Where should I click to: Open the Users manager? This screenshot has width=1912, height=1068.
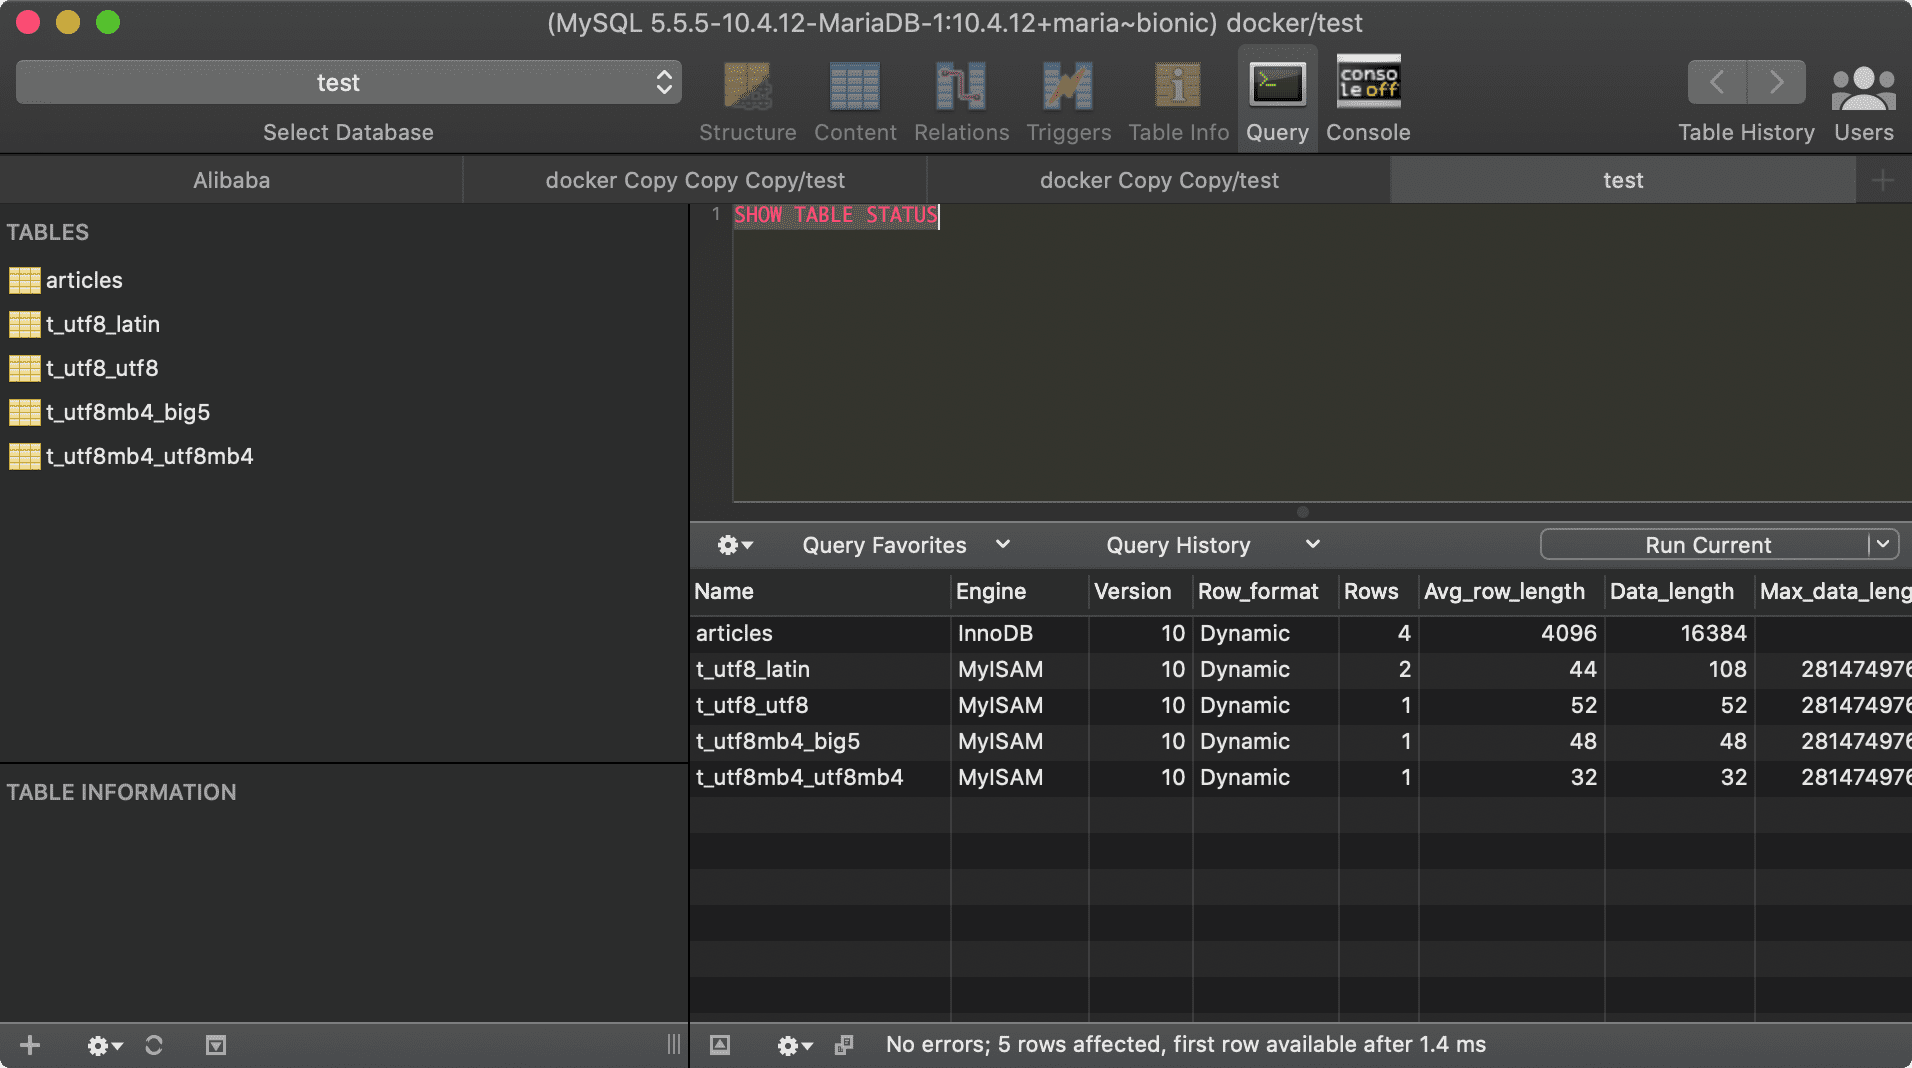[x=1863, y=97]
